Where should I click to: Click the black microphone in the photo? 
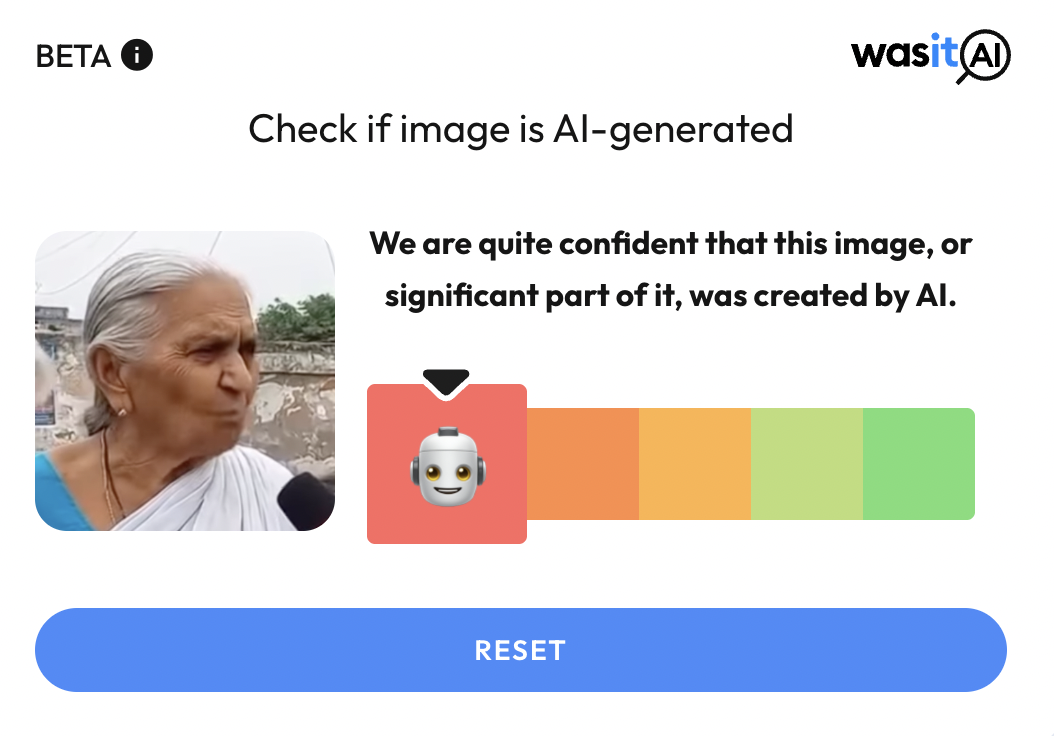tap(306, 501)
